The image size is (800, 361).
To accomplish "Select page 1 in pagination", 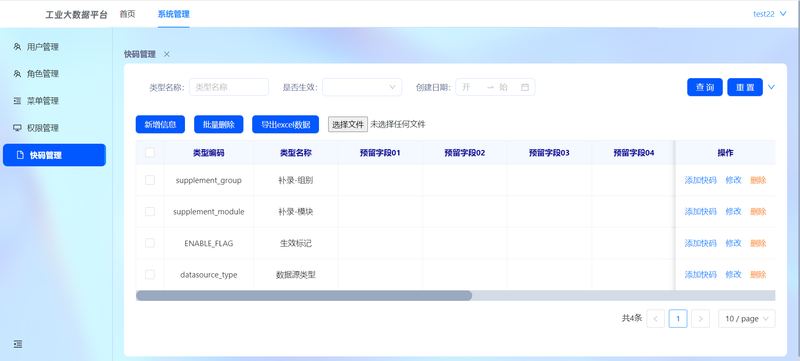I will pos(678,319).
